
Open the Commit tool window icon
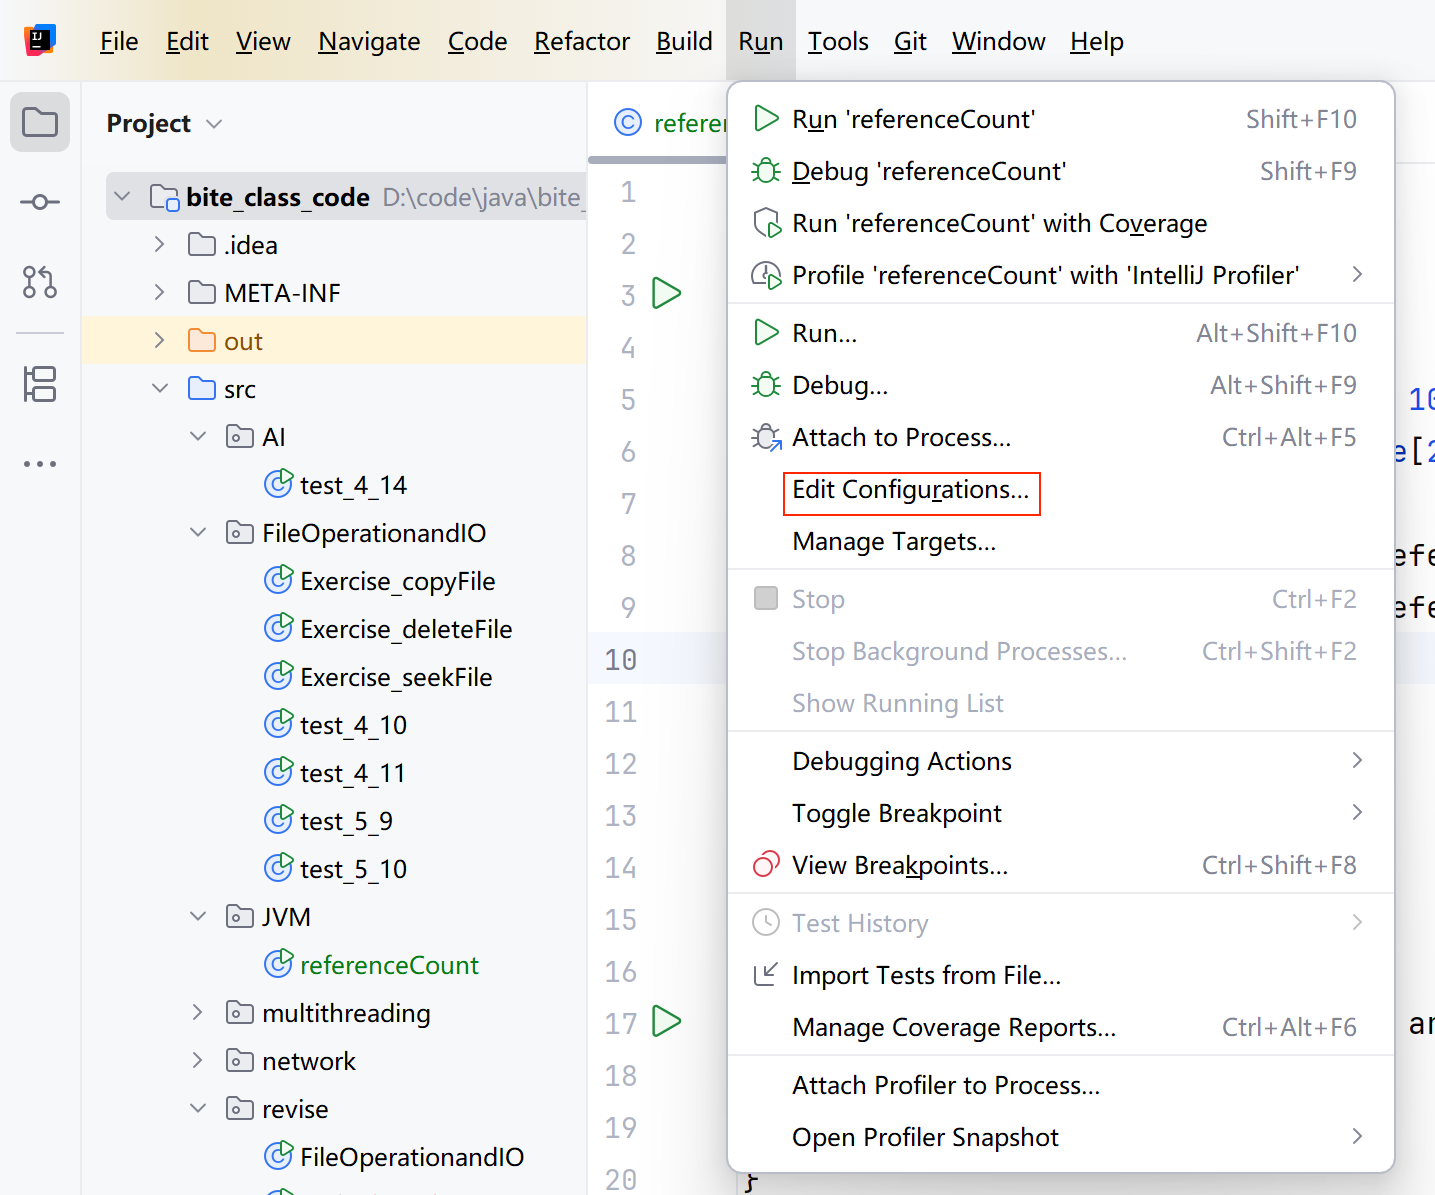click(x=40, y=202)
